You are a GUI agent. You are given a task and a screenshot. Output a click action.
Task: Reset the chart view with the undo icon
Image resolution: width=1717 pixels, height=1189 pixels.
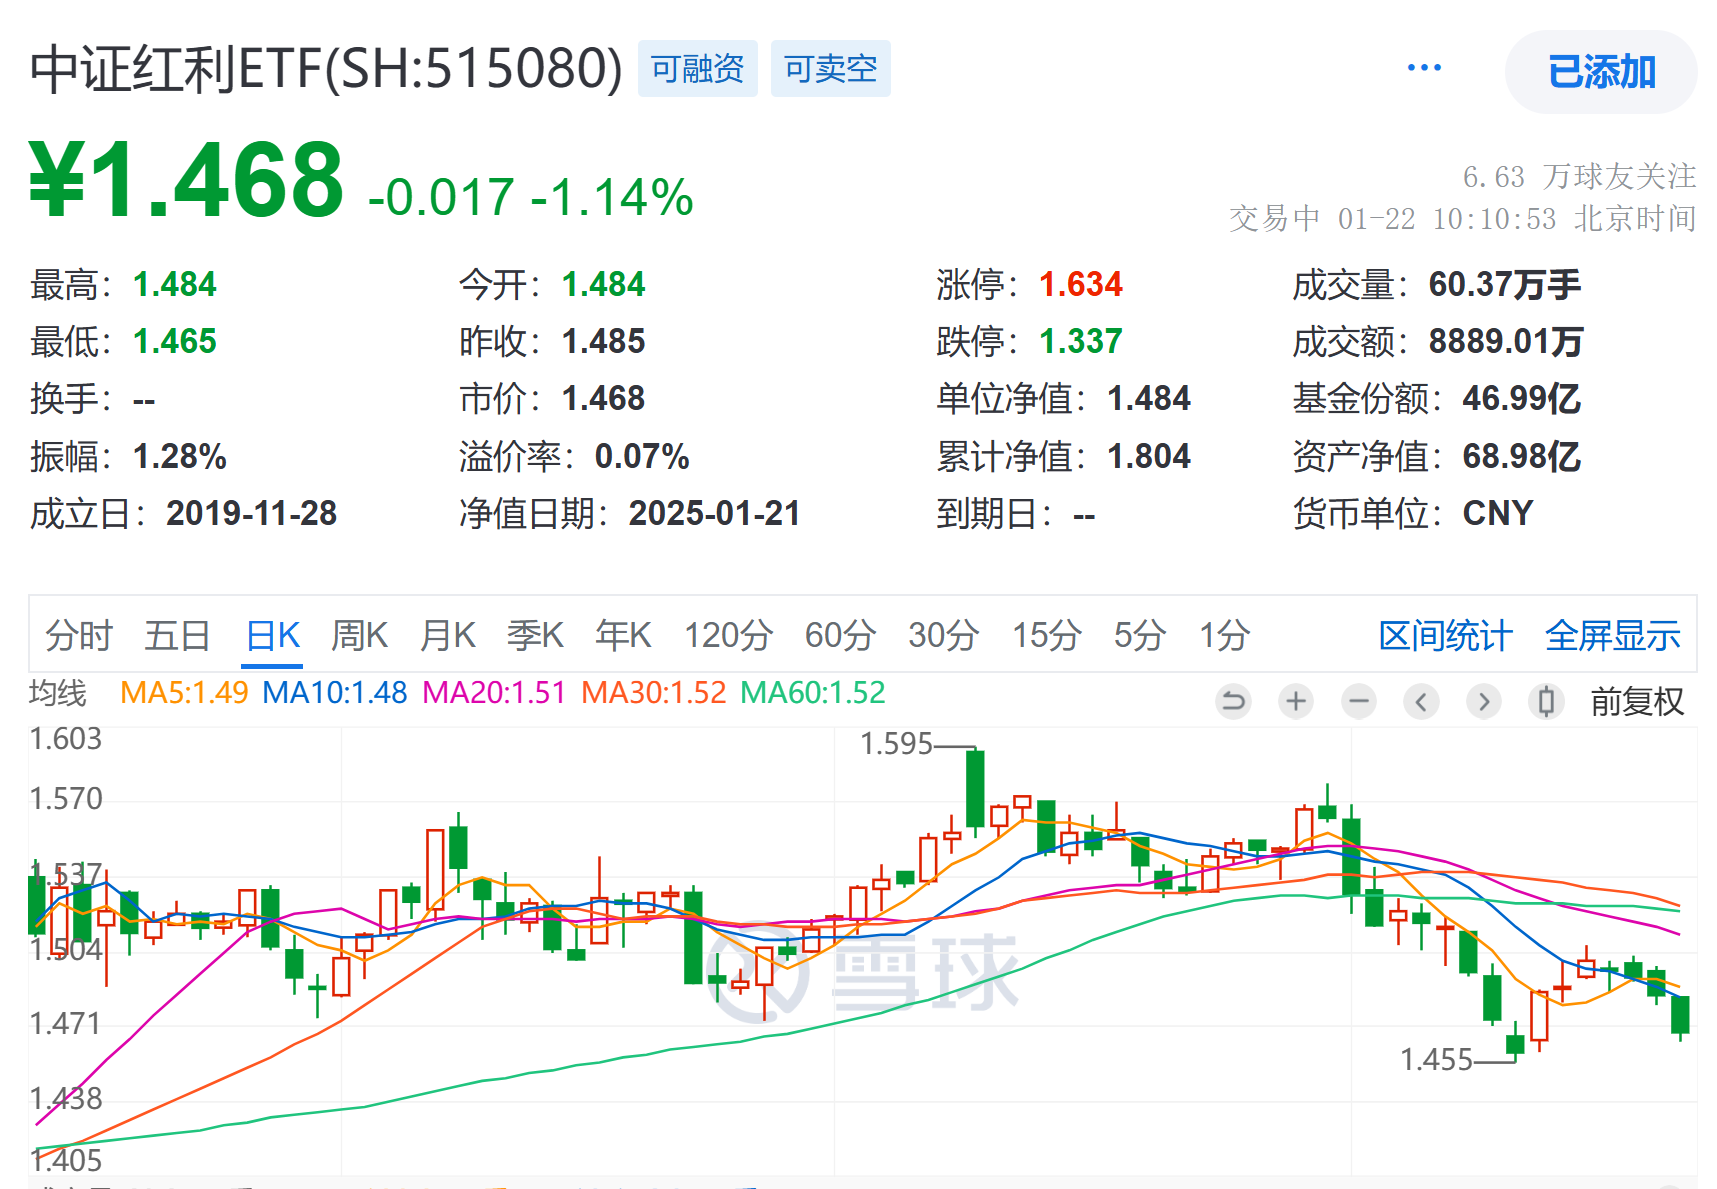click(1233, 701)
